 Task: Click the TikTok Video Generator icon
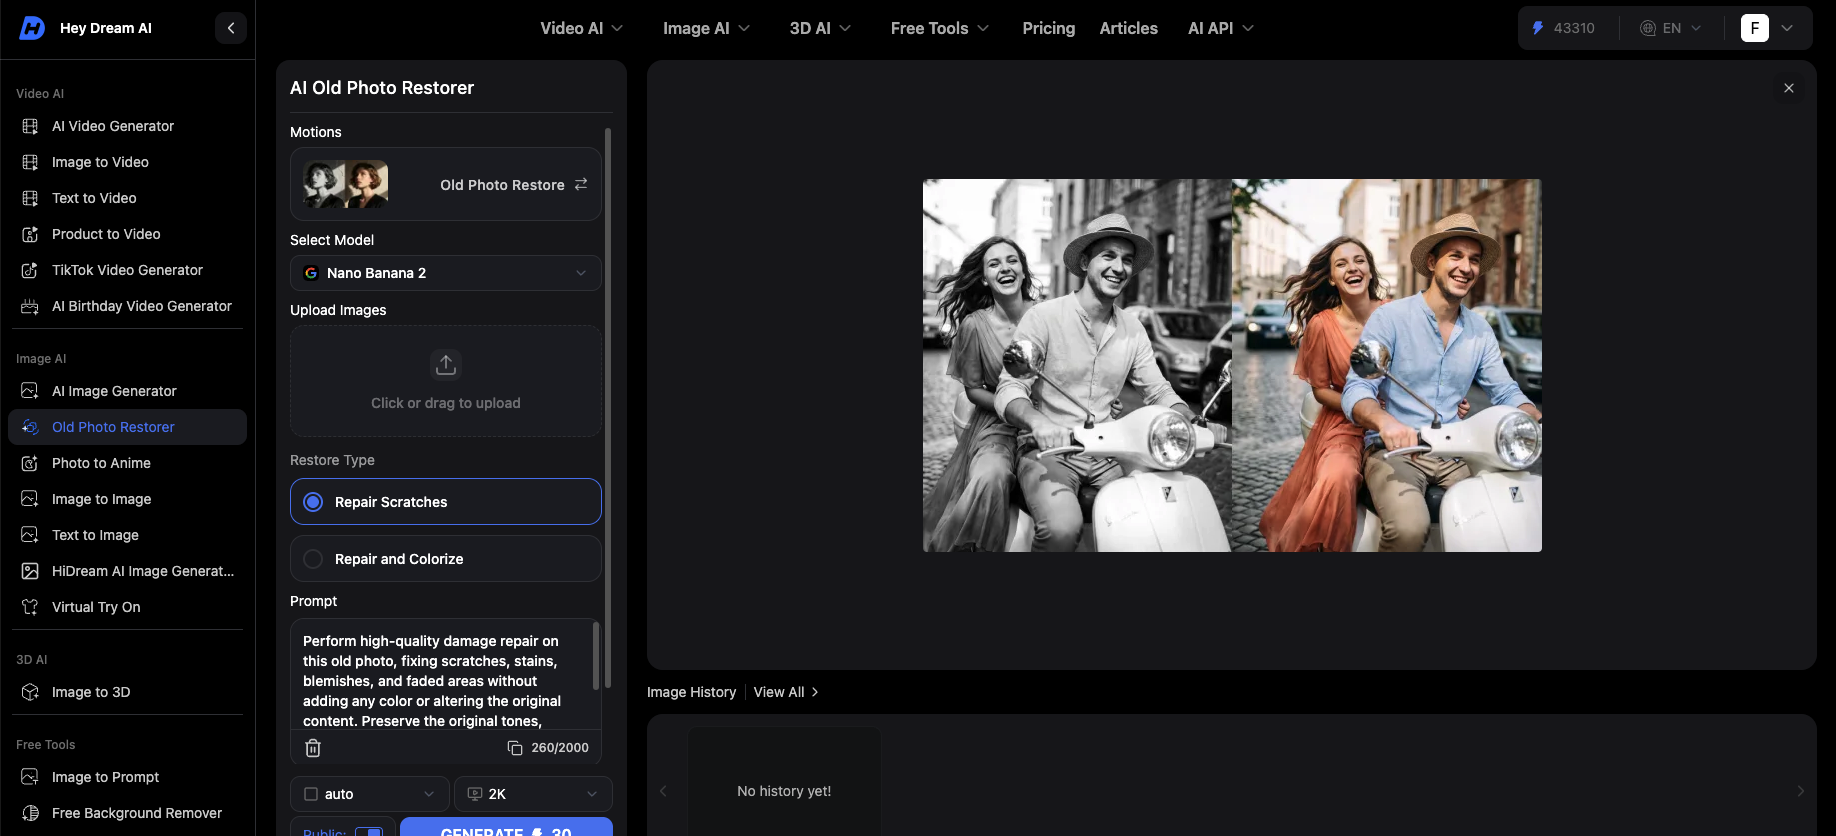click(30, 270)
